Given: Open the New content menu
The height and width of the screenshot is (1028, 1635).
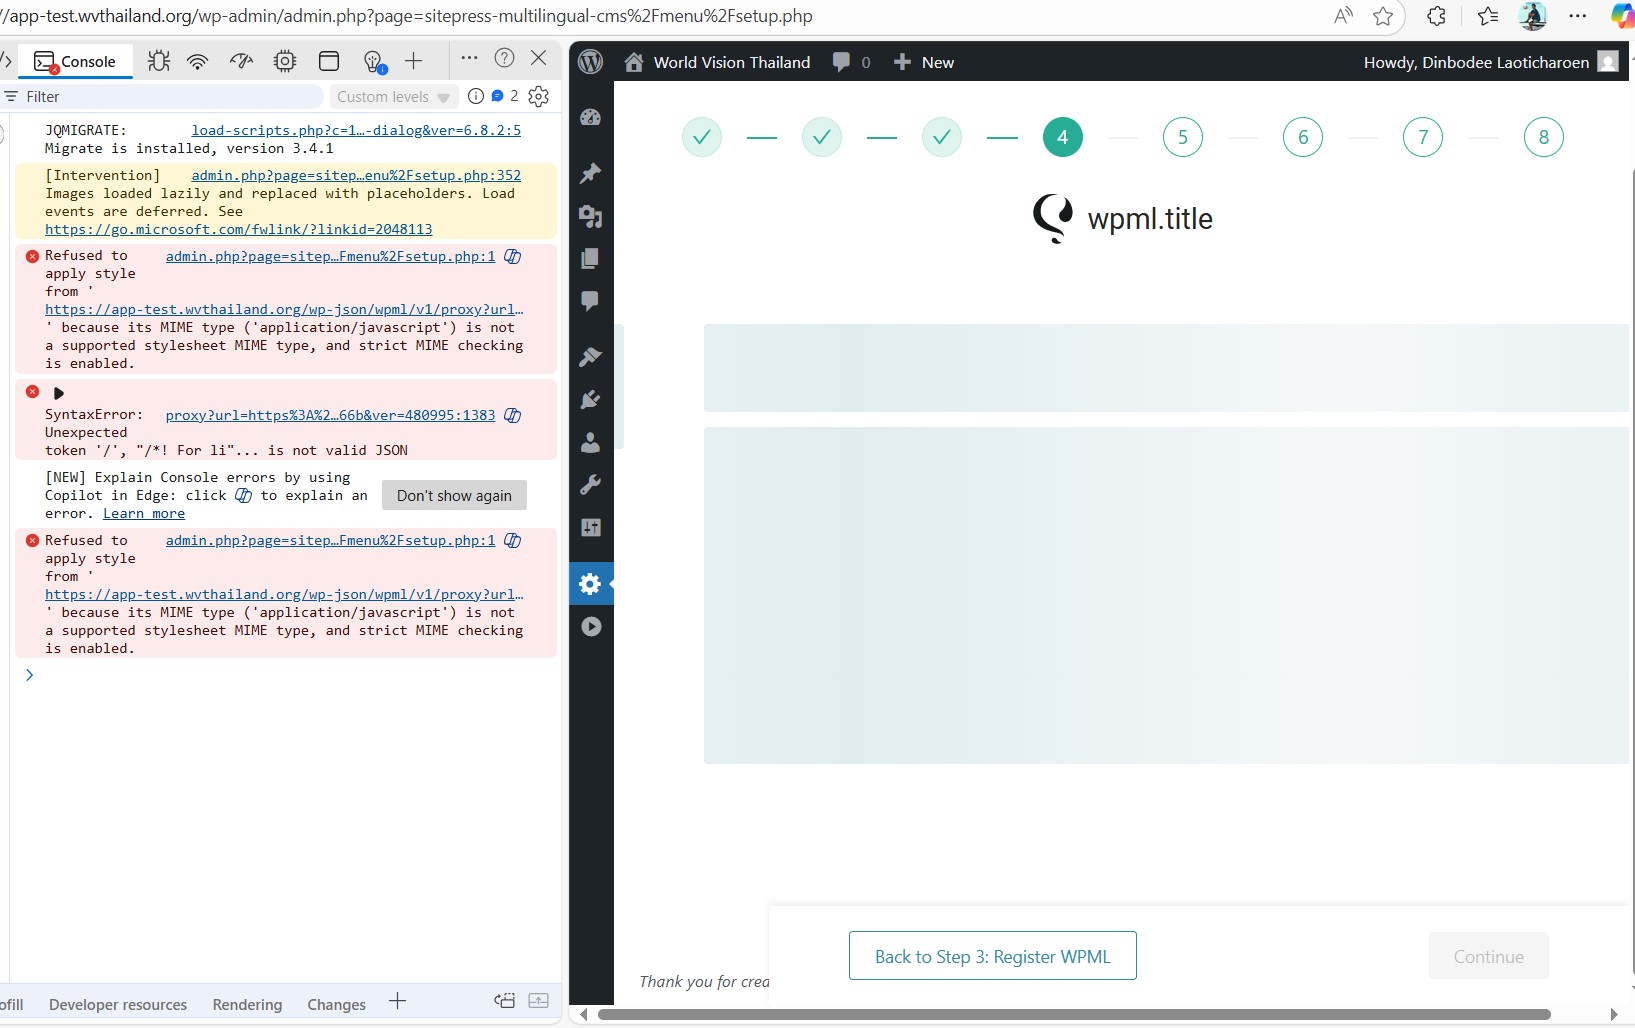Looking at the screenshot, I should coord(923,62).
